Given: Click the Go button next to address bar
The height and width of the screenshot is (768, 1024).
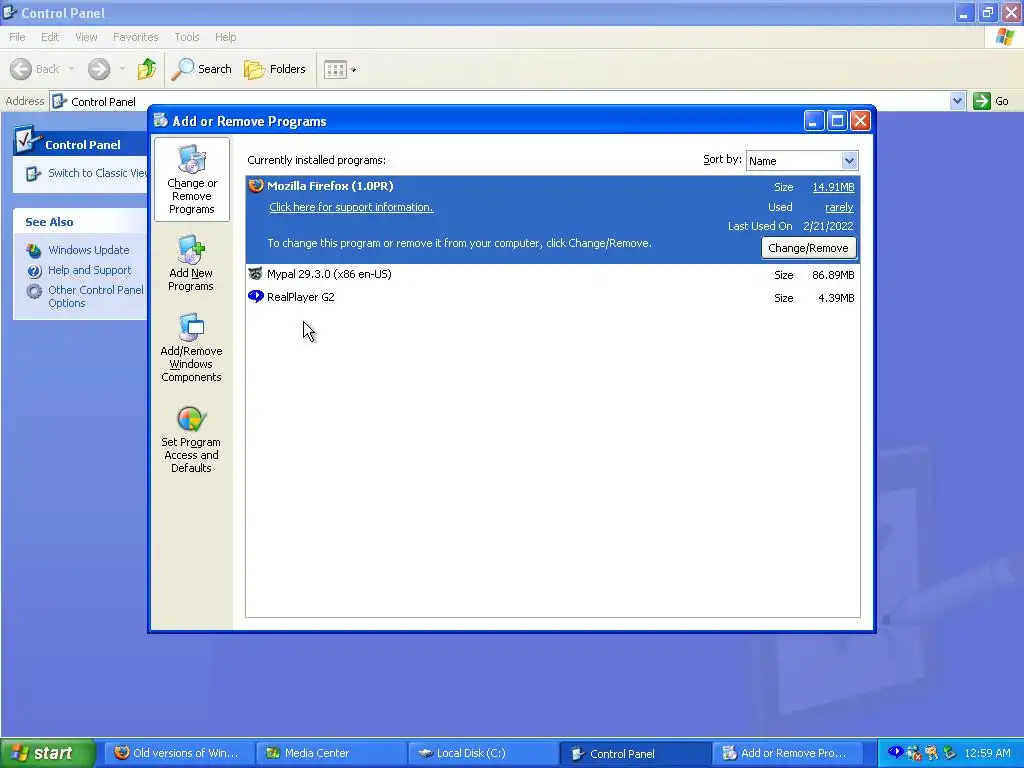Looking at the screenshot, I should [x=992, y=101].
